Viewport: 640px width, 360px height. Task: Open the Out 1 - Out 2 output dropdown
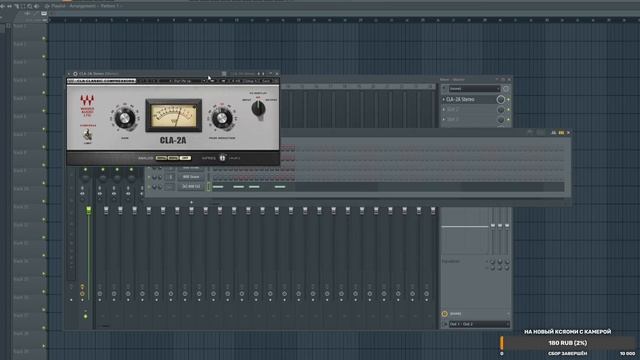click(479, 324)
